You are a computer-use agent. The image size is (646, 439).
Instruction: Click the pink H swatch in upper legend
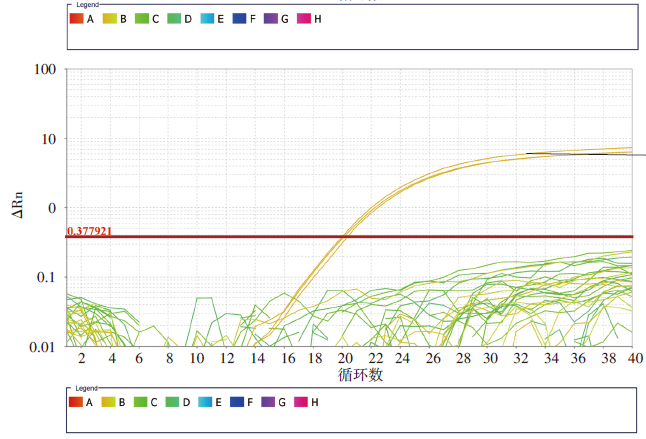(x=304, y=19)
